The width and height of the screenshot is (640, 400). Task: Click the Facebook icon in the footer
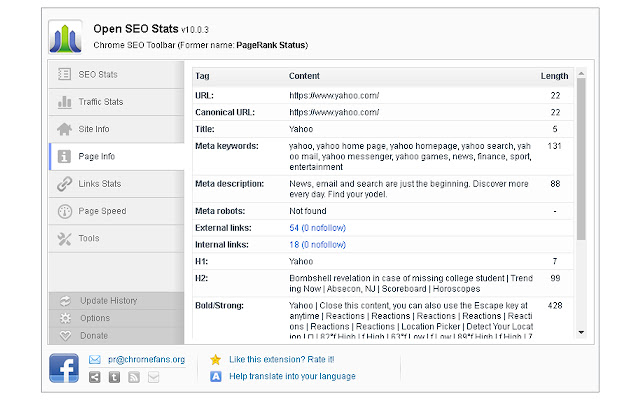point(64,368)
